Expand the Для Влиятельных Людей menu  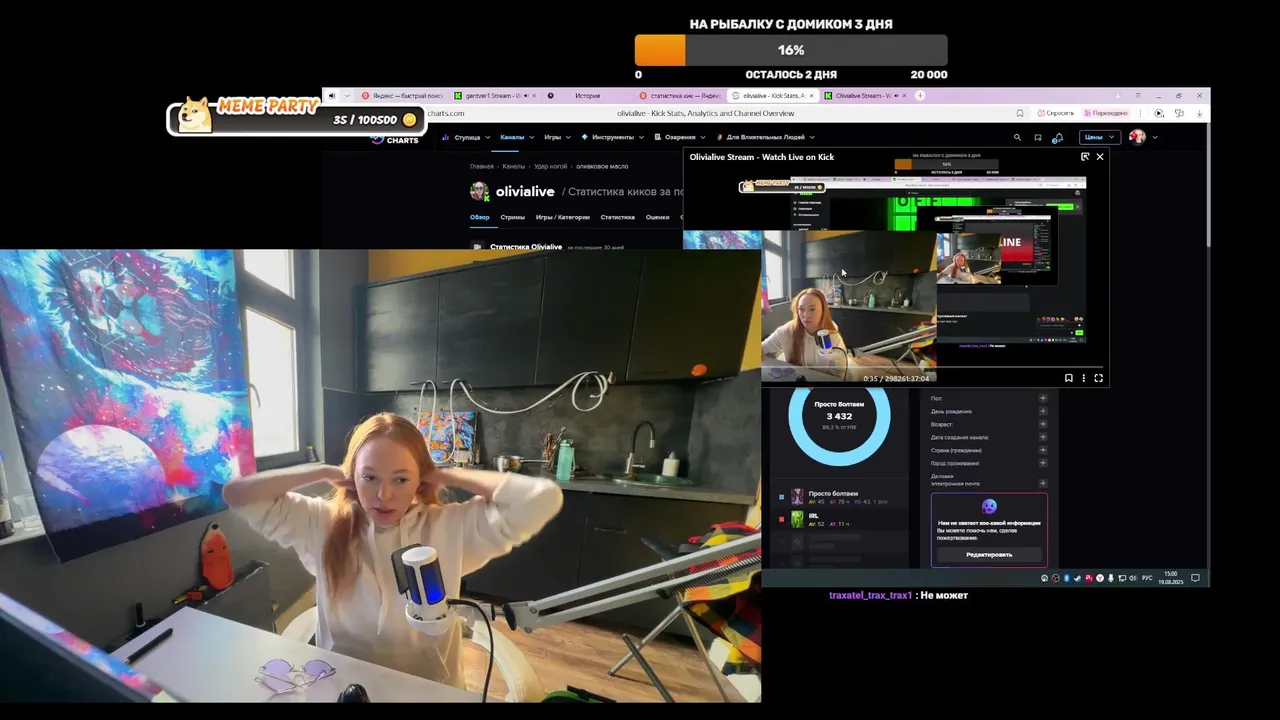coord(765,137)
